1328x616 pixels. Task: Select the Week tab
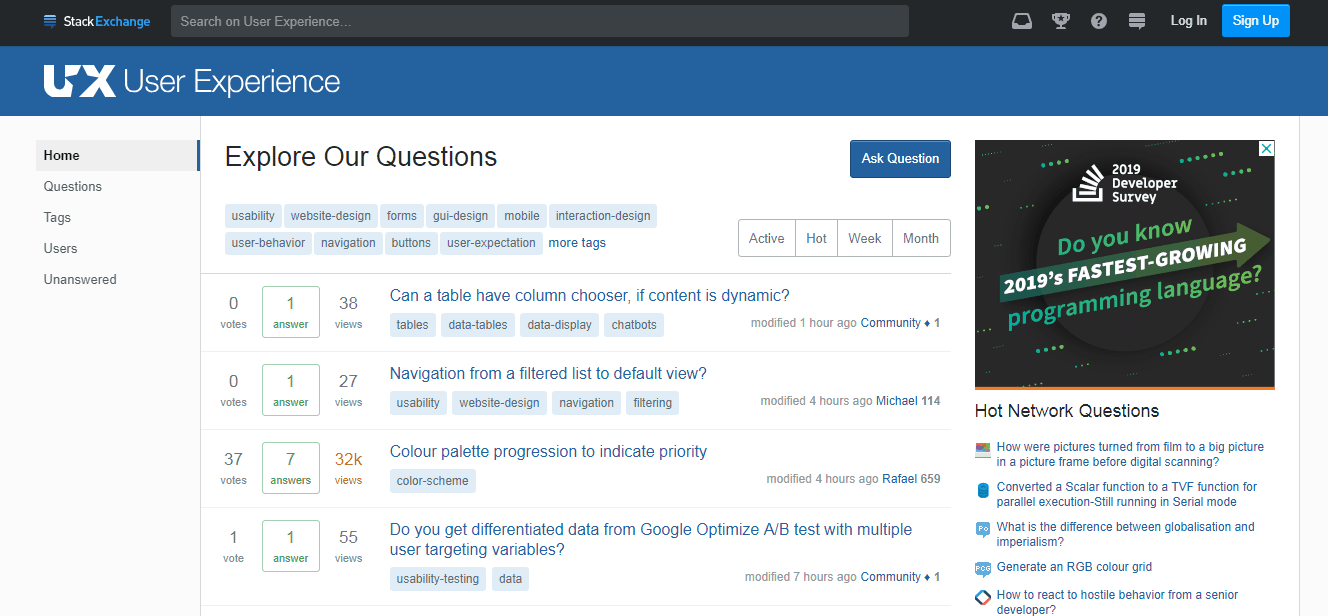click(x=865, y=238)
